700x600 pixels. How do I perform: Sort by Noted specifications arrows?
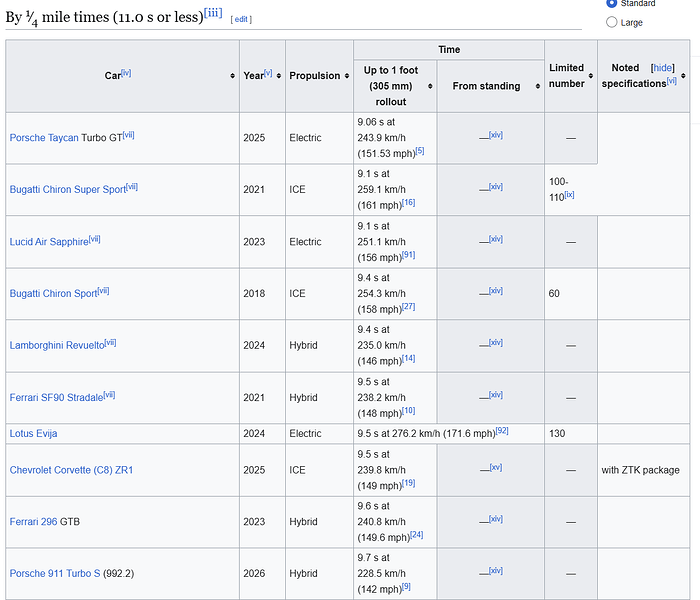[683, 76]
